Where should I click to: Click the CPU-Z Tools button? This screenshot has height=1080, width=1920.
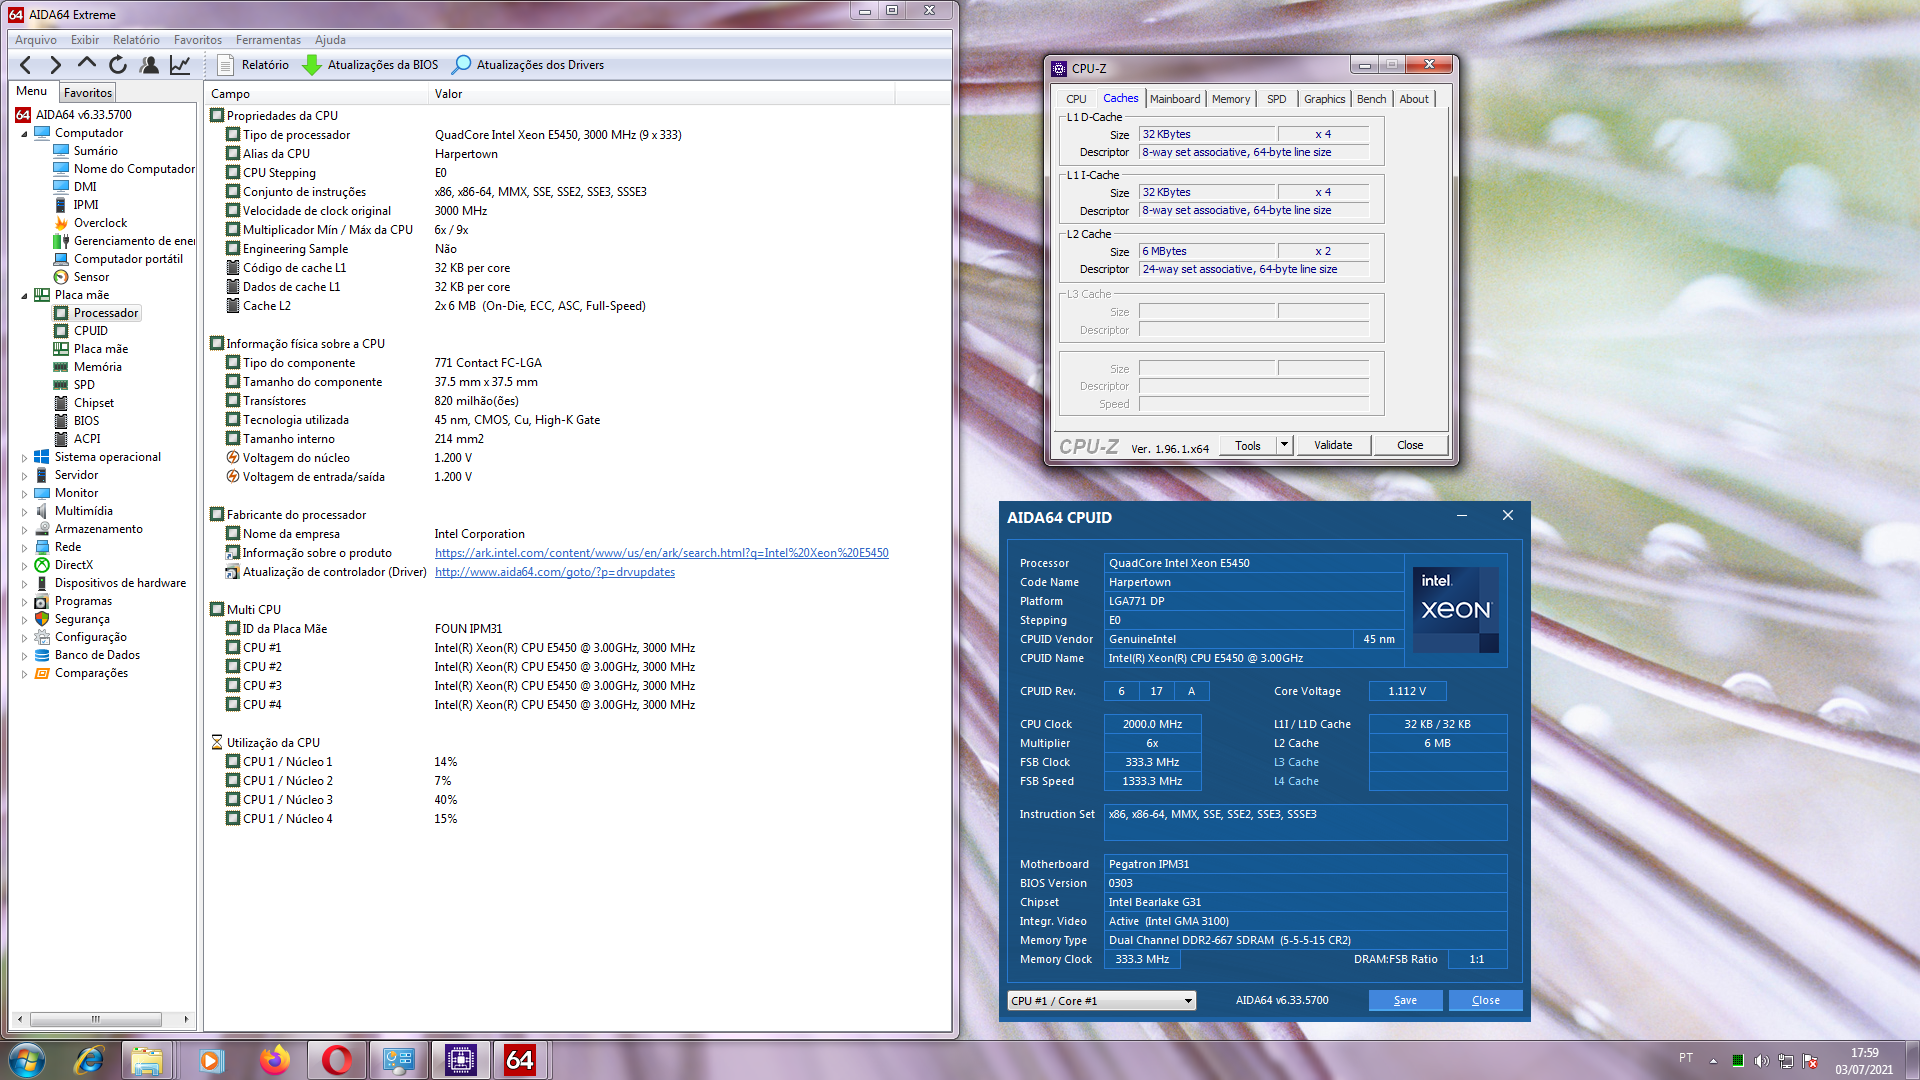coord(1248,445)
